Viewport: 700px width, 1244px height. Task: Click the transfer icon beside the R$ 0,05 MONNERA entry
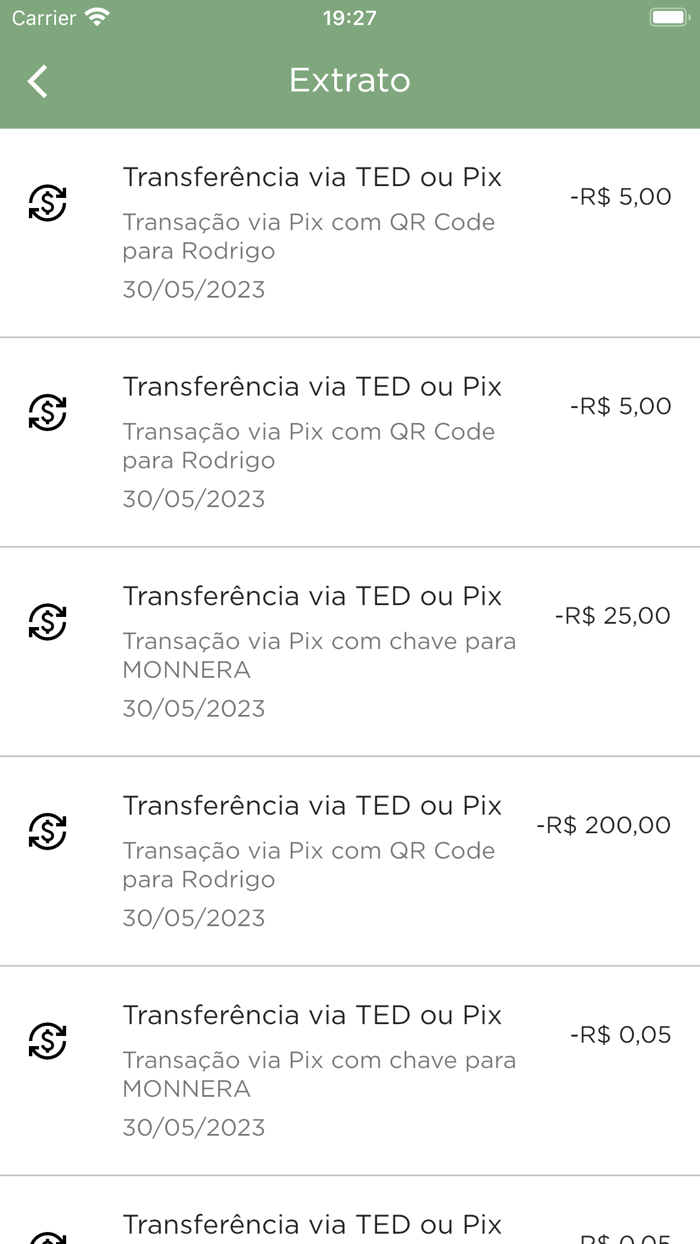click(x=47, y=1042)
